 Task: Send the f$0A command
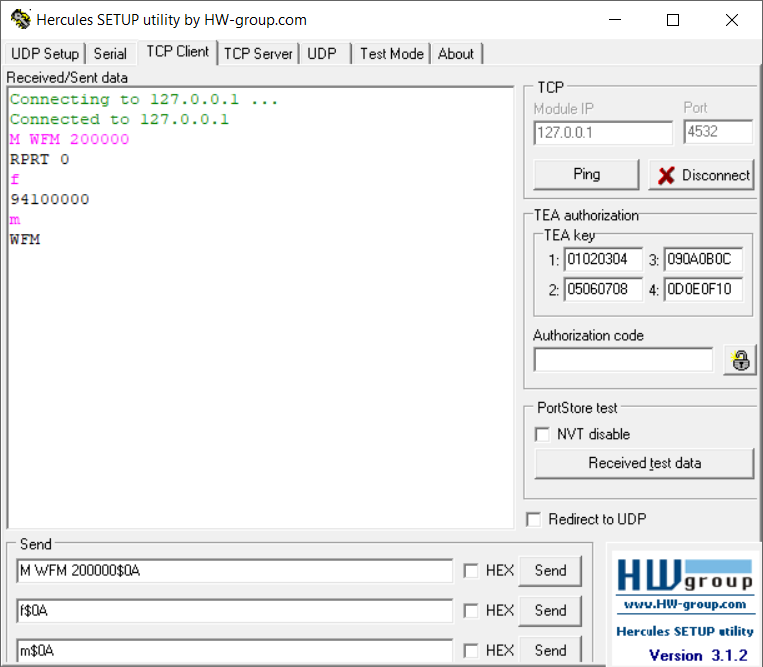[x=550, y=611]
